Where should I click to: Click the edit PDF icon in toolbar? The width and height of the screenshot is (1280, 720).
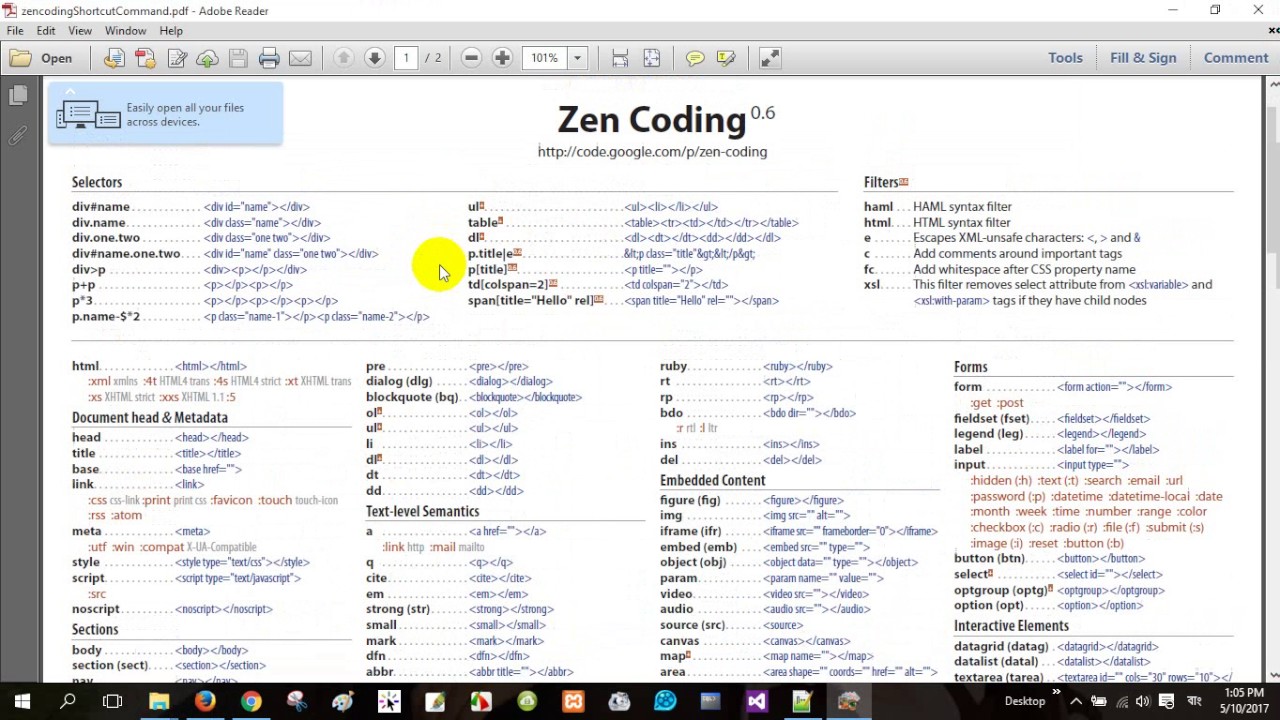(177, 58)
